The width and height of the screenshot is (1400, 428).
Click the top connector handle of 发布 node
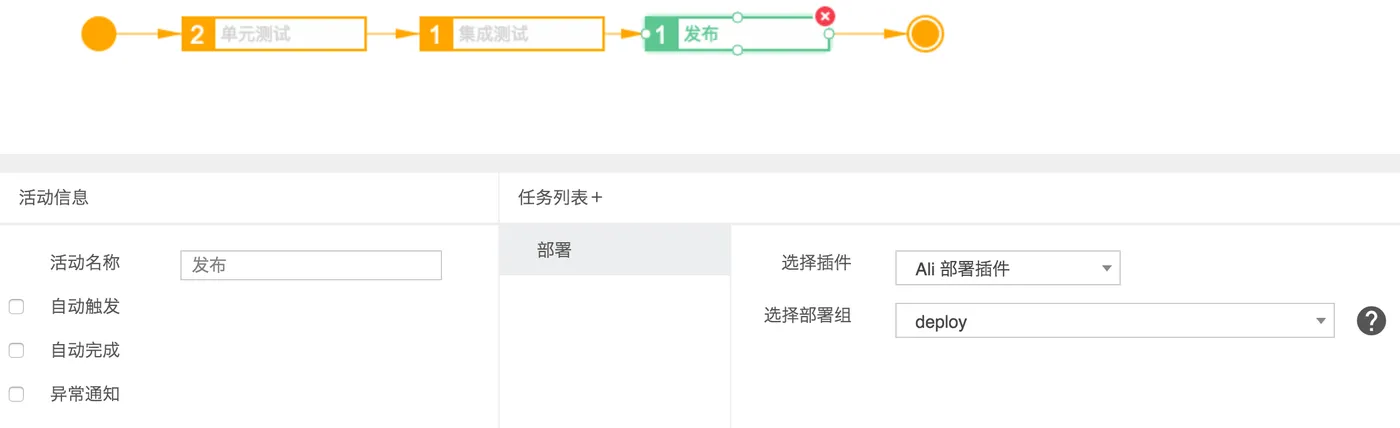pos(737,17)
